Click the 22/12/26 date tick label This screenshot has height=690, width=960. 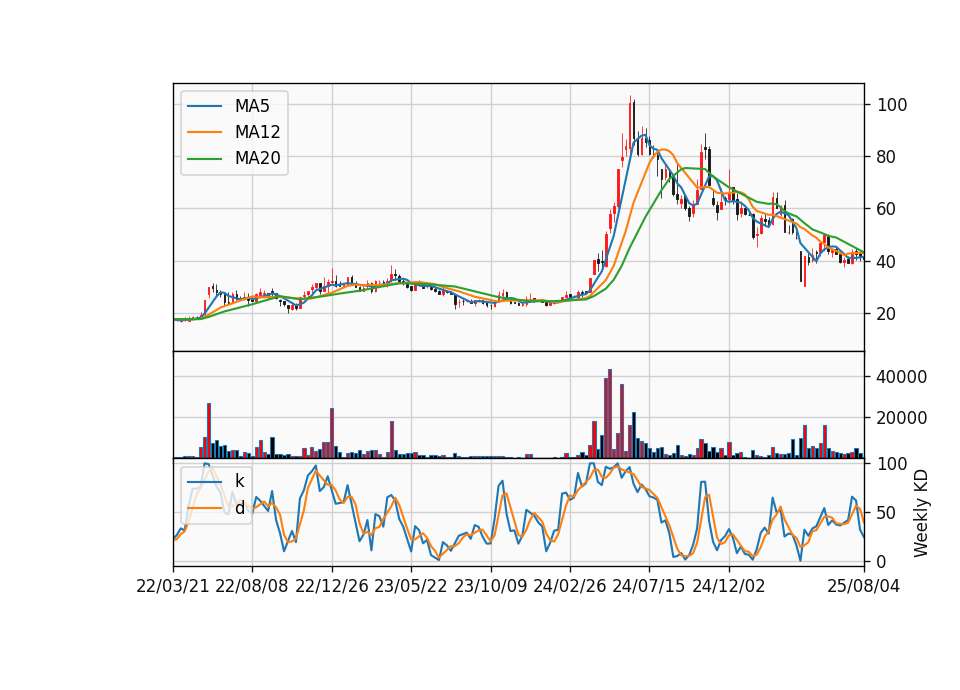pyautogui.click(x=332, y=586)
